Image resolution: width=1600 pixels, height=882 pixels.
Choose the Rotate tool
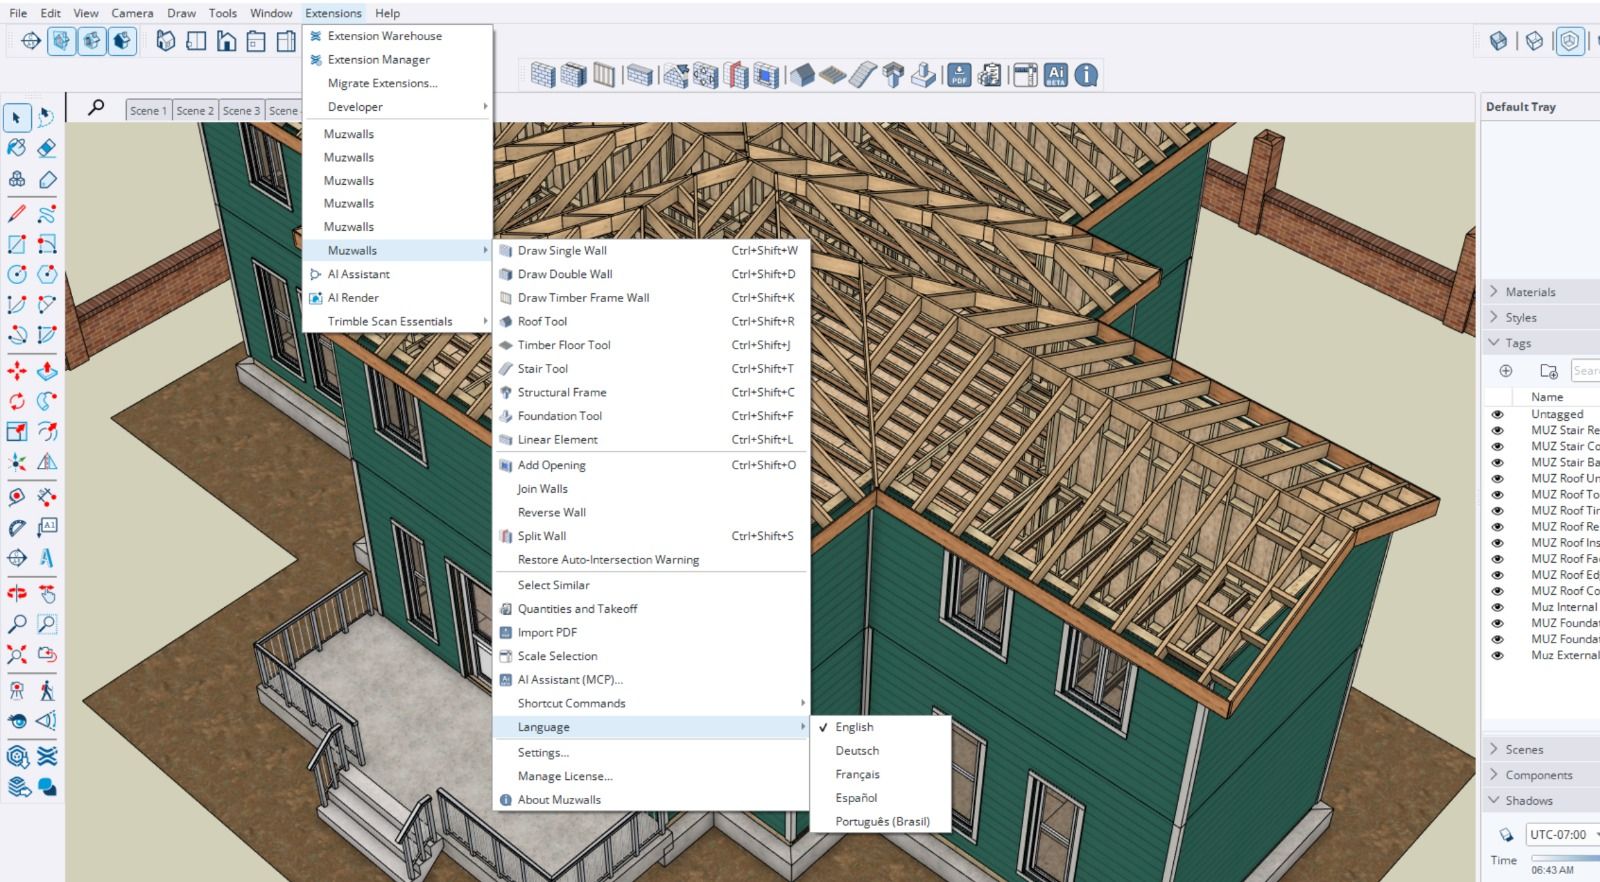point(17,401)
